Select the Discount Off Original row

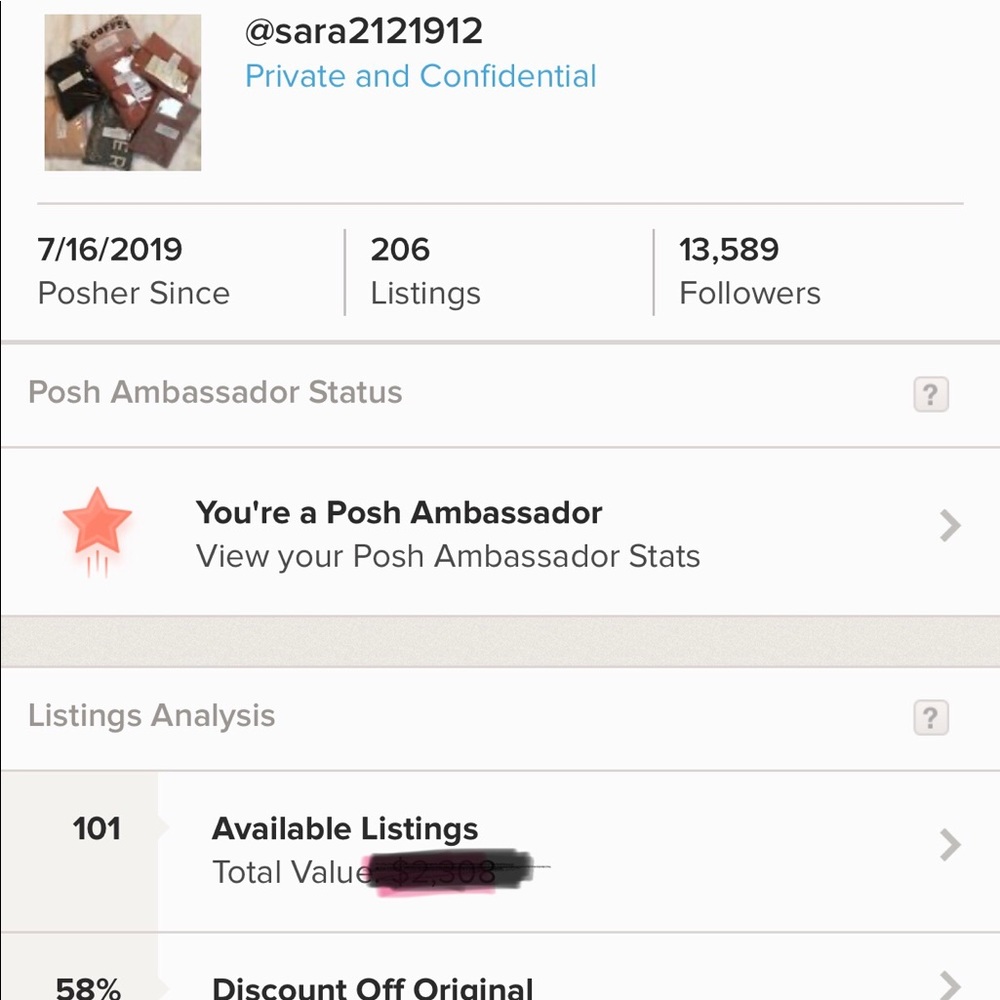[x=370, y=988]
